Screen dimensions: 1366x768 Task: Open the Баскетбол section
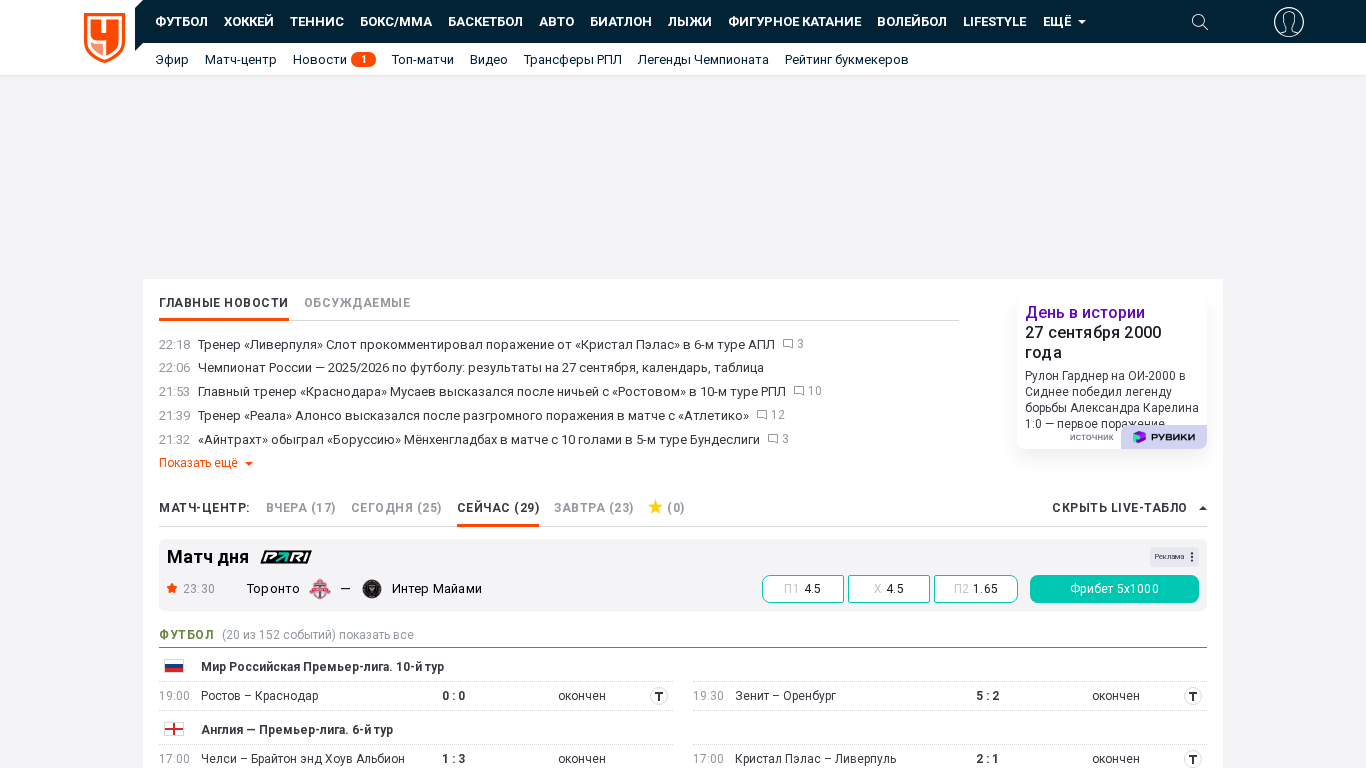tap(485, 22)
